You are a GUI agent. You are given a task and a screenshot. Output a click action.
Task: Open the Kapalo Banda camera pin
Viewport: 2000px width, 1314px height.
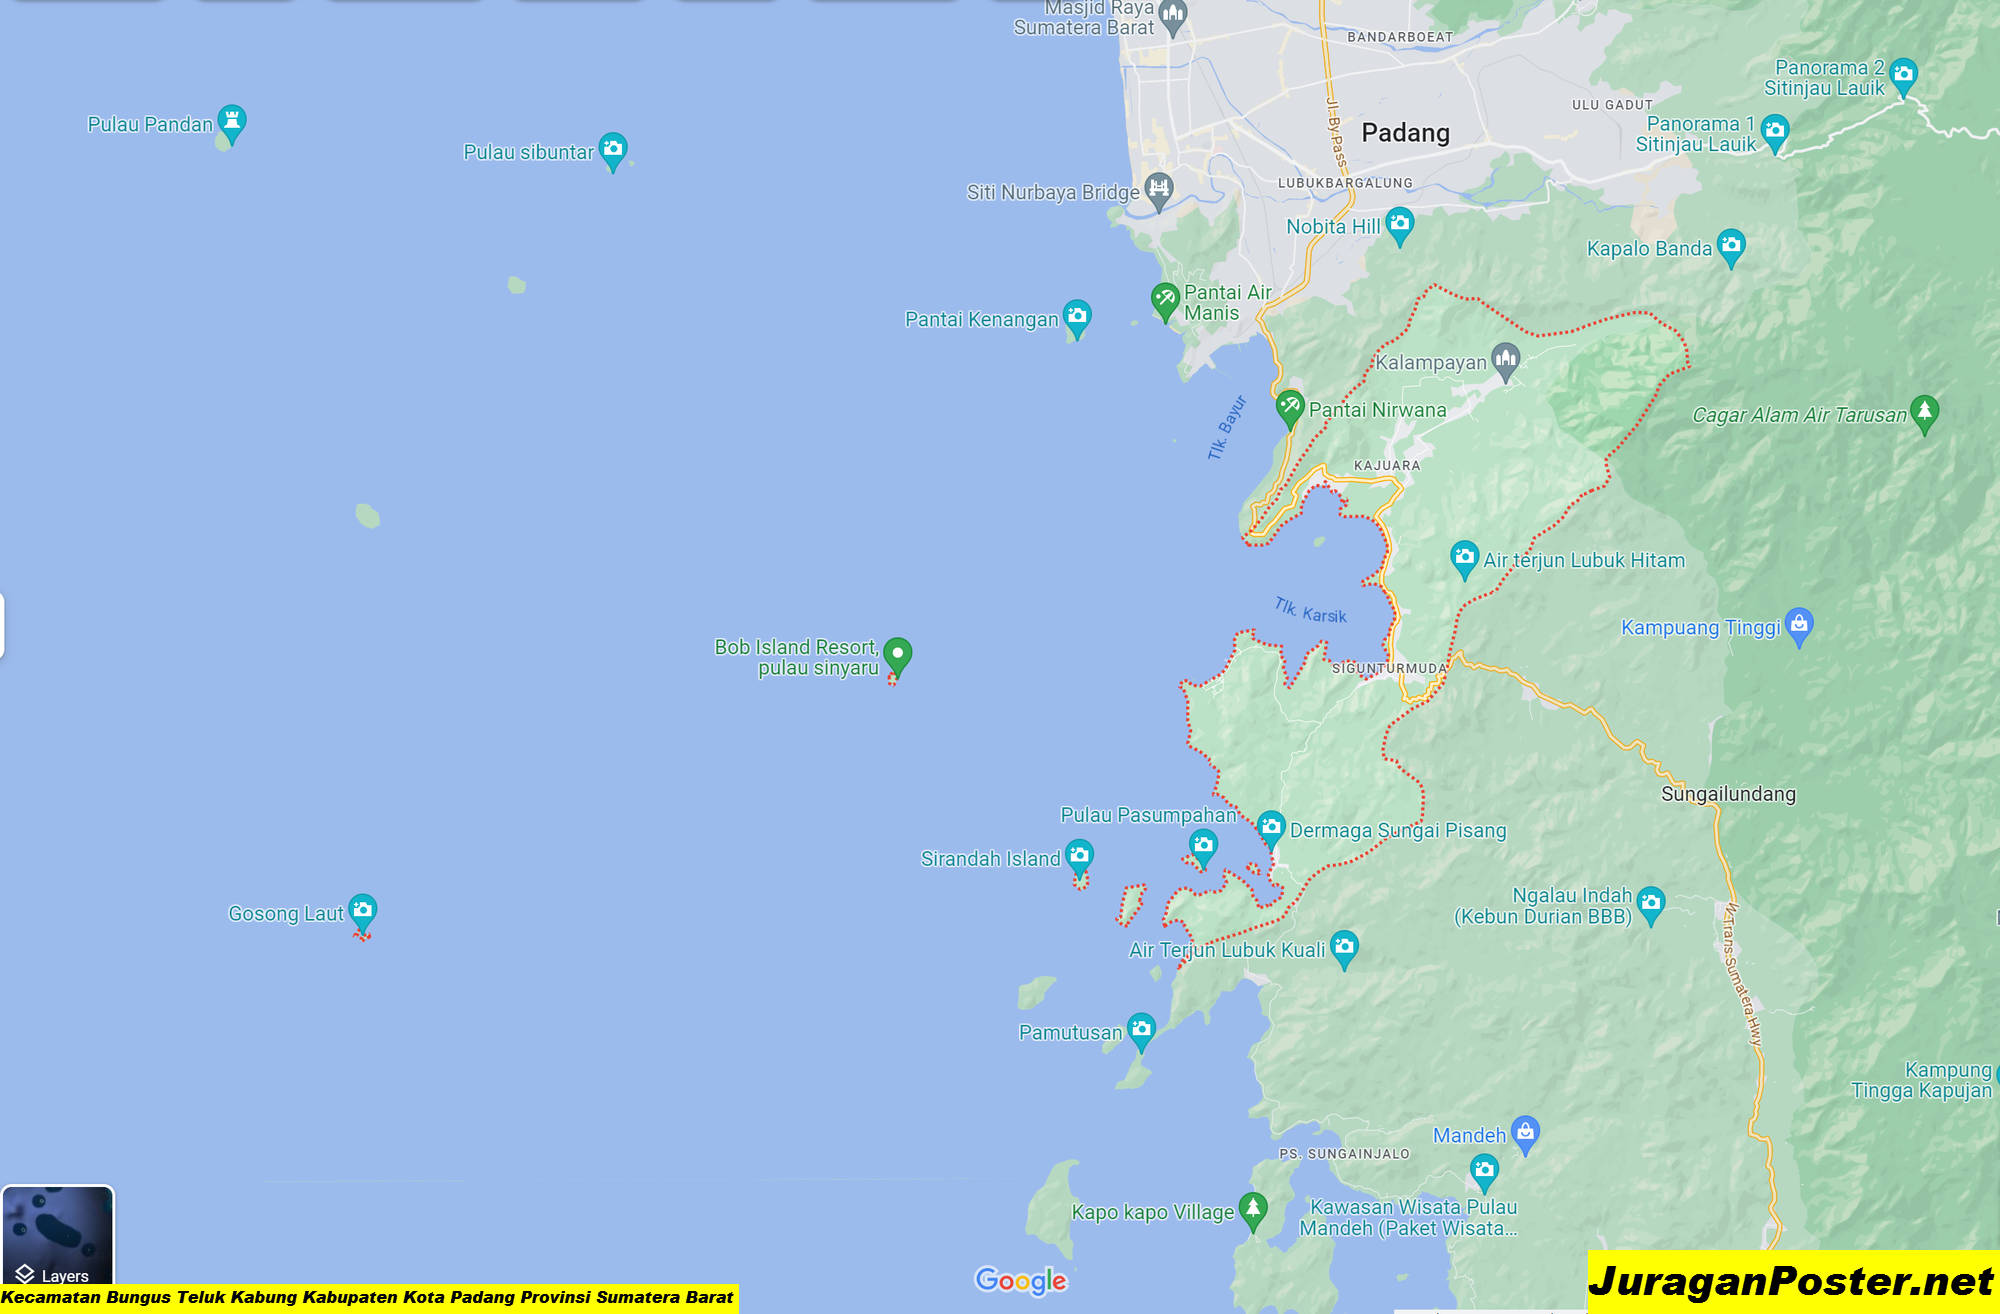[1731, 247]
